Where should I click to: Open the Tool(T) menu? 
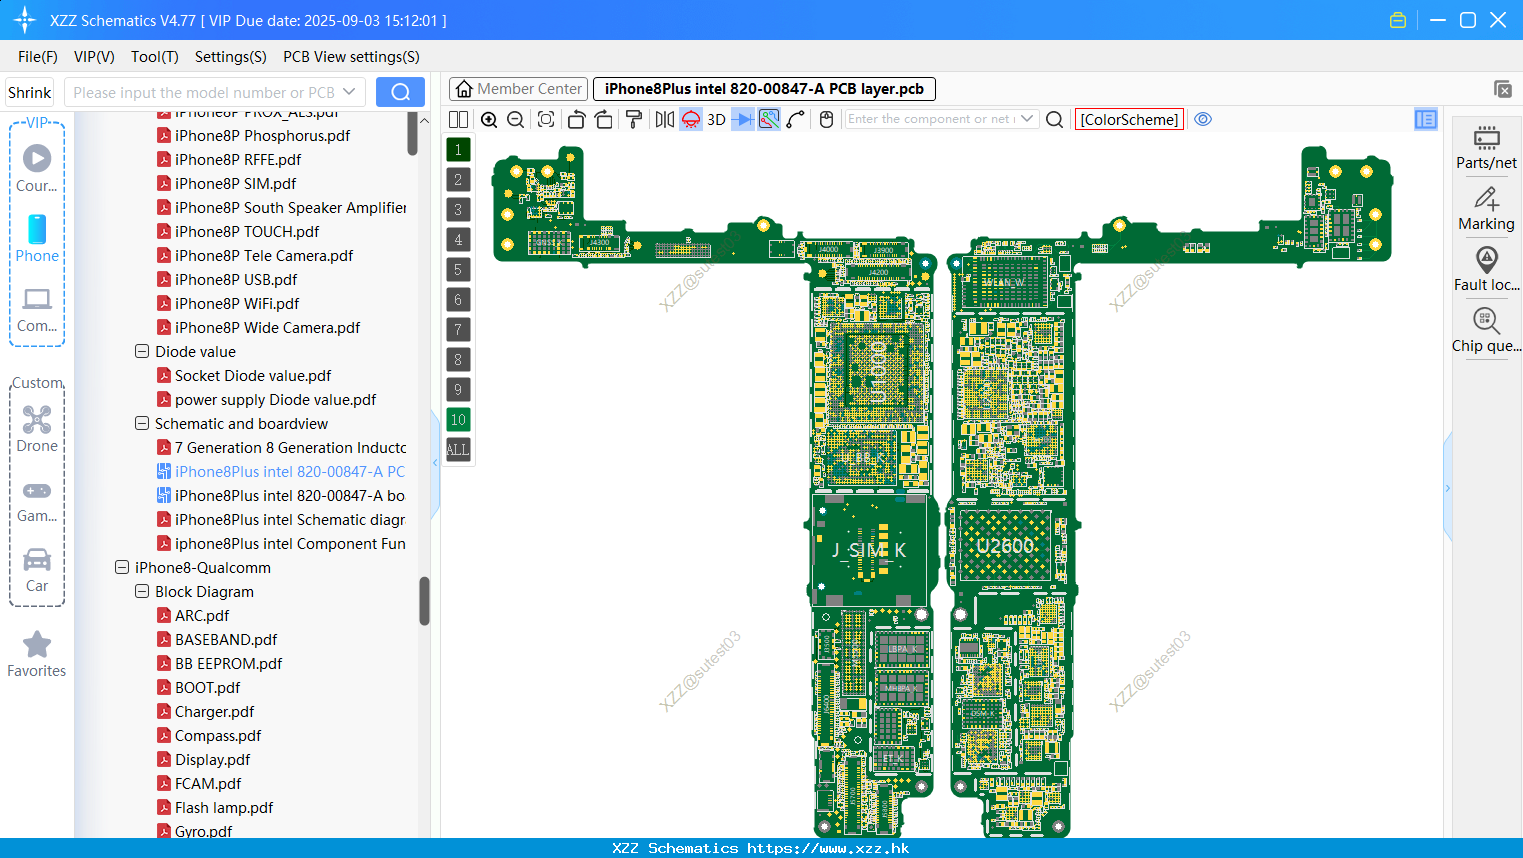pos(155,57)
